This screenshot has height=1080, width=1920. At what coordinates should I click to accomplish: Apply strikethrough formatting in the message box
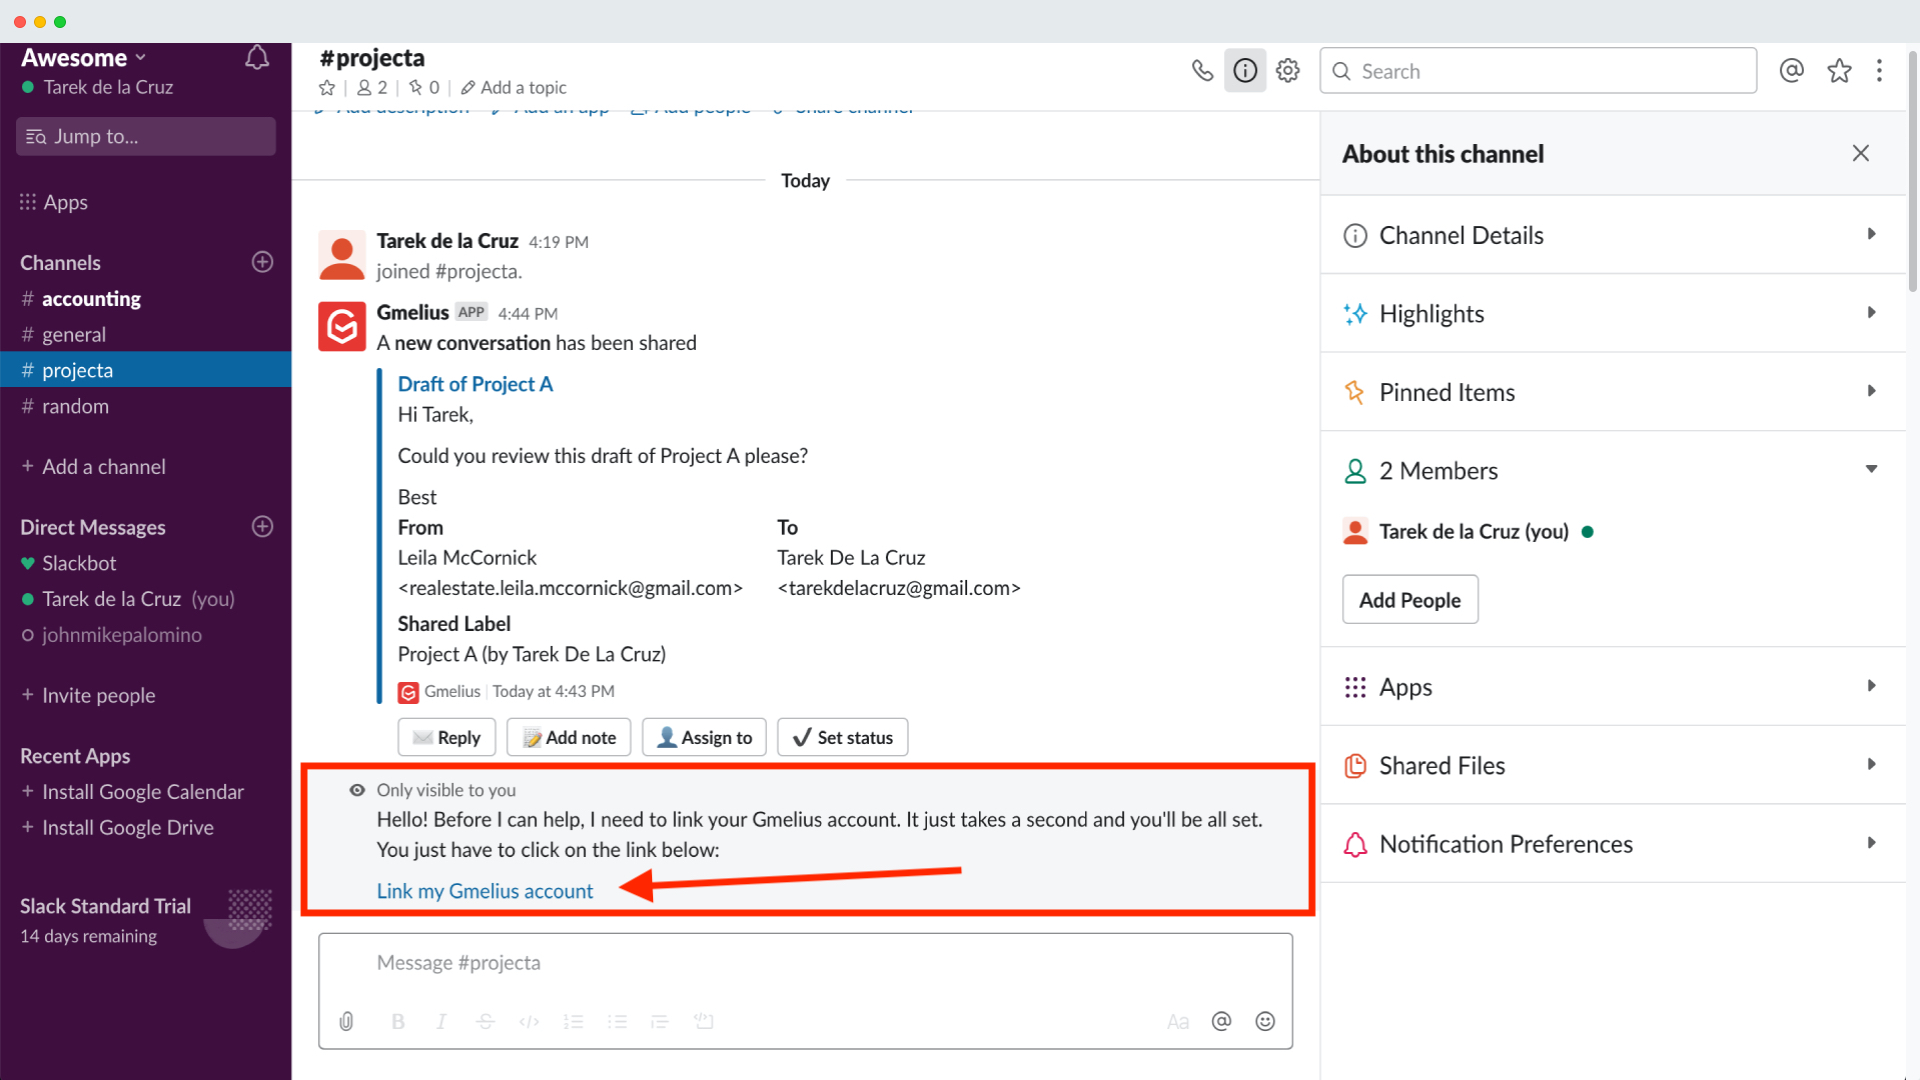click(x=485, y=1021)
